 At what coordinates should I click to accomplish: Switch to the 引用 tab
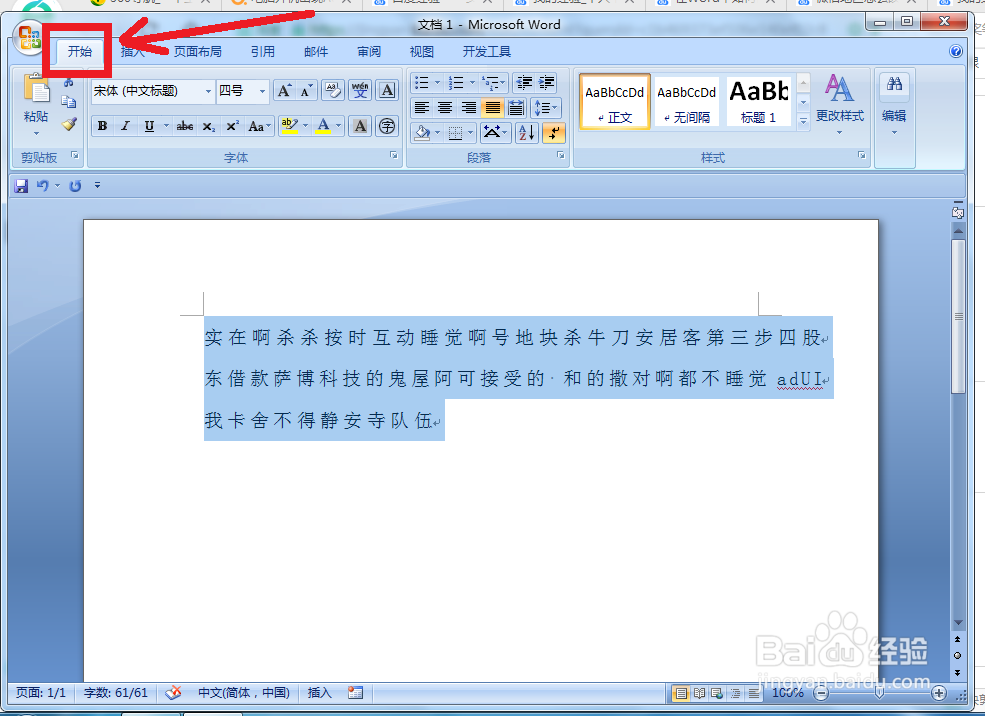tap(263, 52)
